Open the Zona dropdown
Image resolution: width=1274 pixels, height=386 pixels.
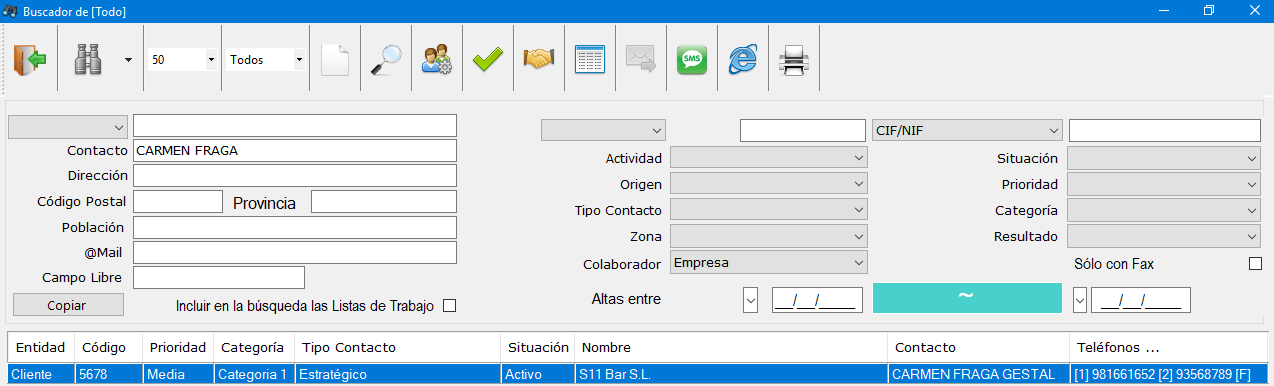(769, 236)
